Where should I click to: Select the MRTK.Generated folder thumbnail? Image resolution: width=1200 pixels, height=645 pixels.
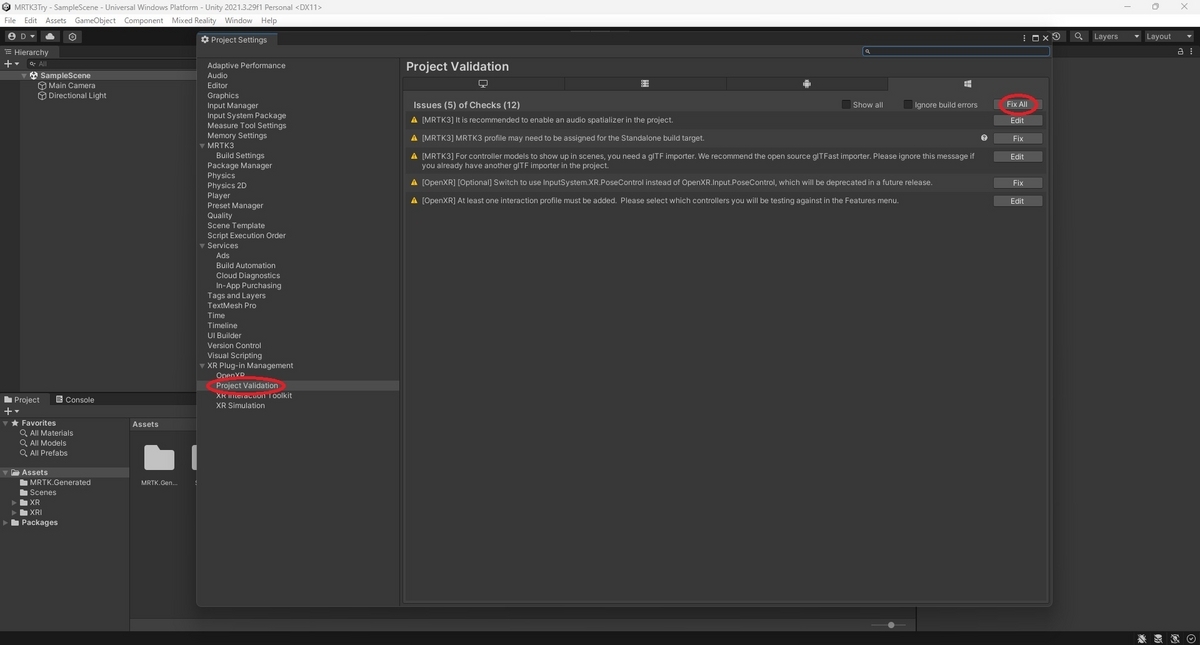tap(159, 458)
